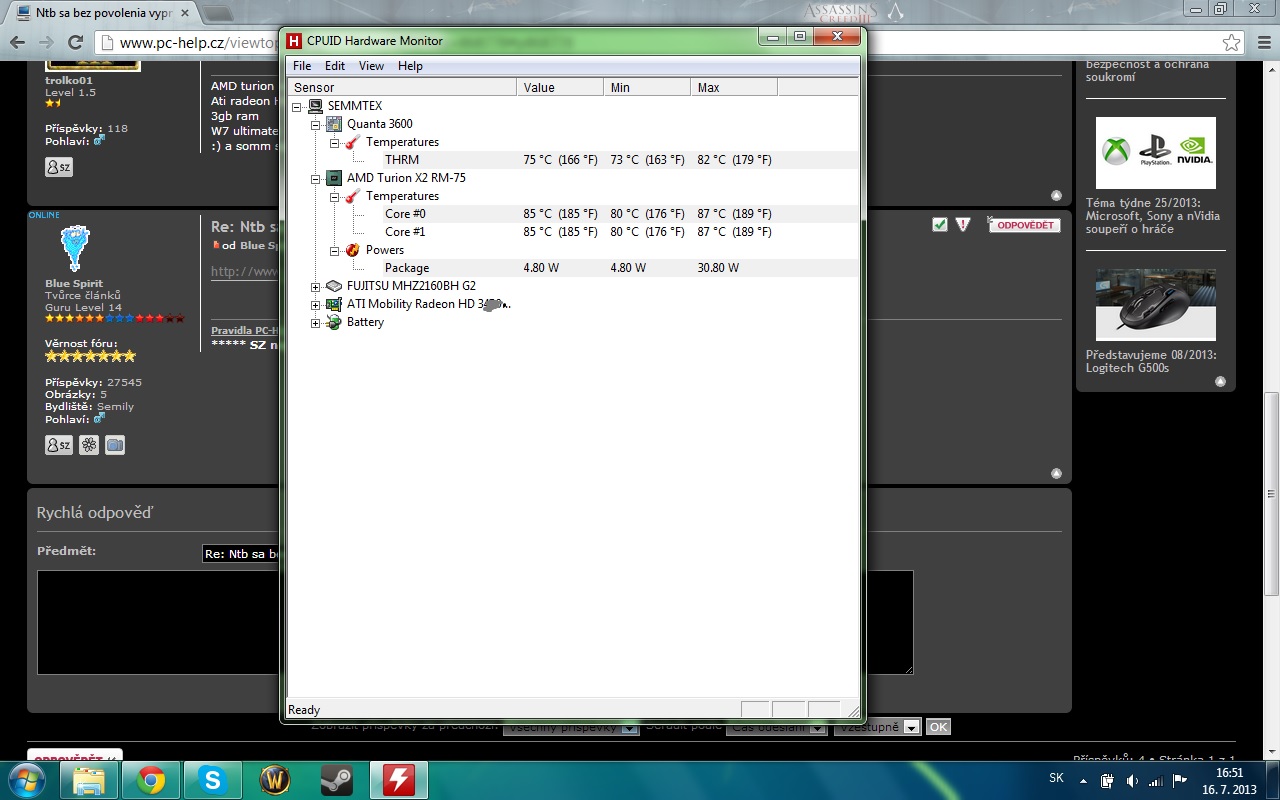The image size is (1280, 800).
Task: Open the 'Vzestupně' sort order dropdown
Action: click(x=877, y=727)
